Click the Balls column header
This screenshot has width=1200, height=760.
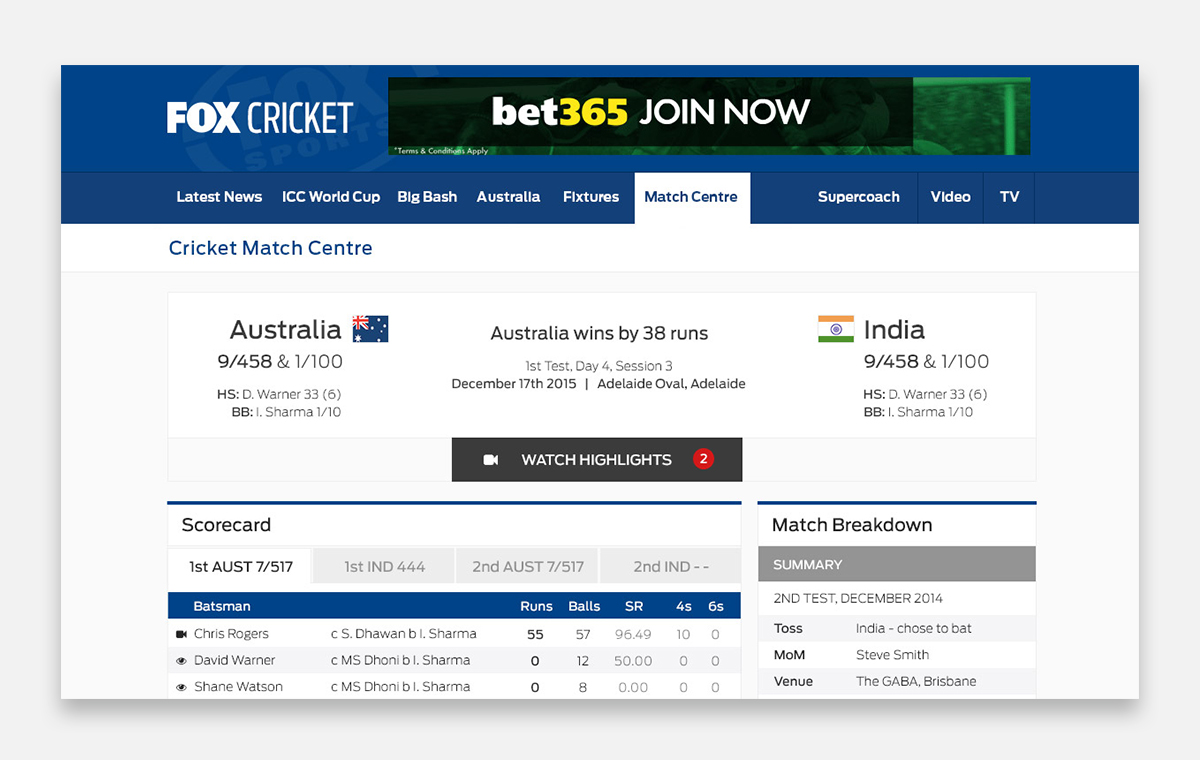pyautogui.click(x=584, y=606)
